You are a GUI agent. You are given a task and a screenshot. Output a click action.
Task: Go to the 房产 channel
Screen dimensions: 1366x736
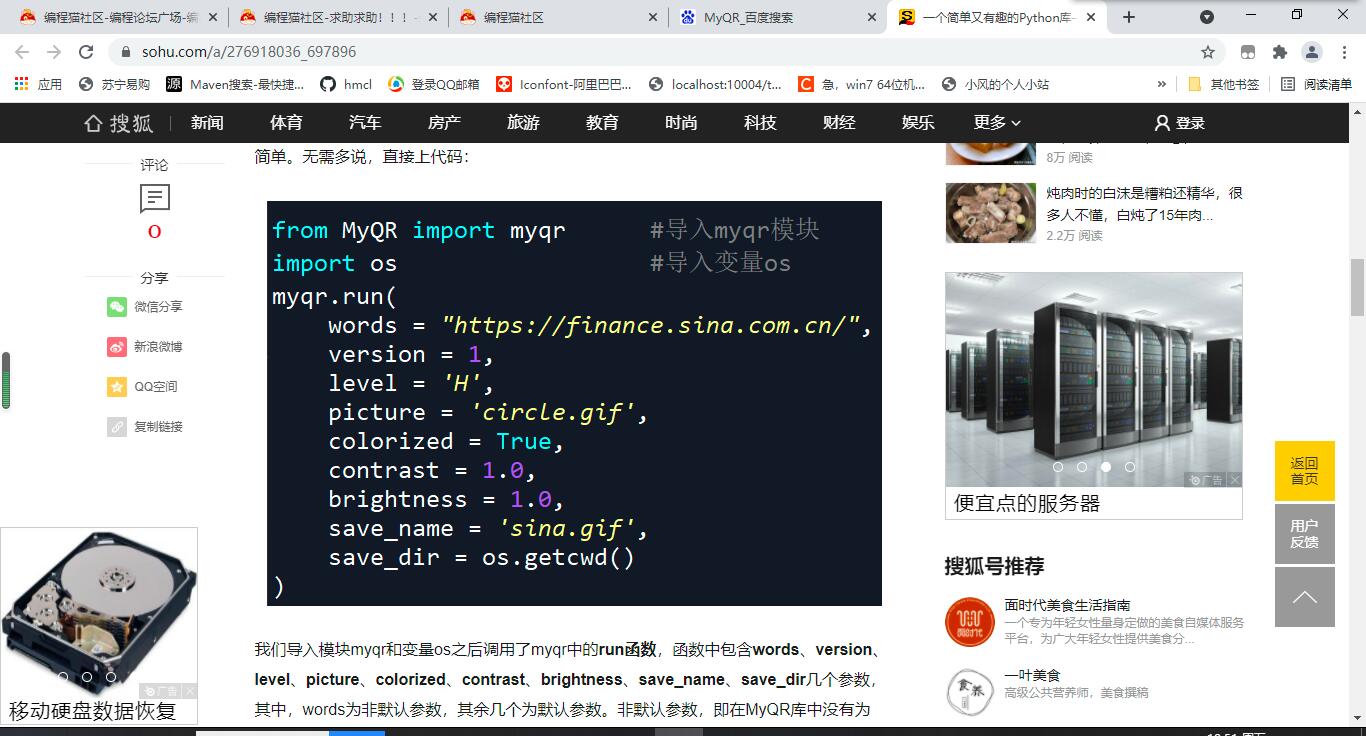coord(444,122)
